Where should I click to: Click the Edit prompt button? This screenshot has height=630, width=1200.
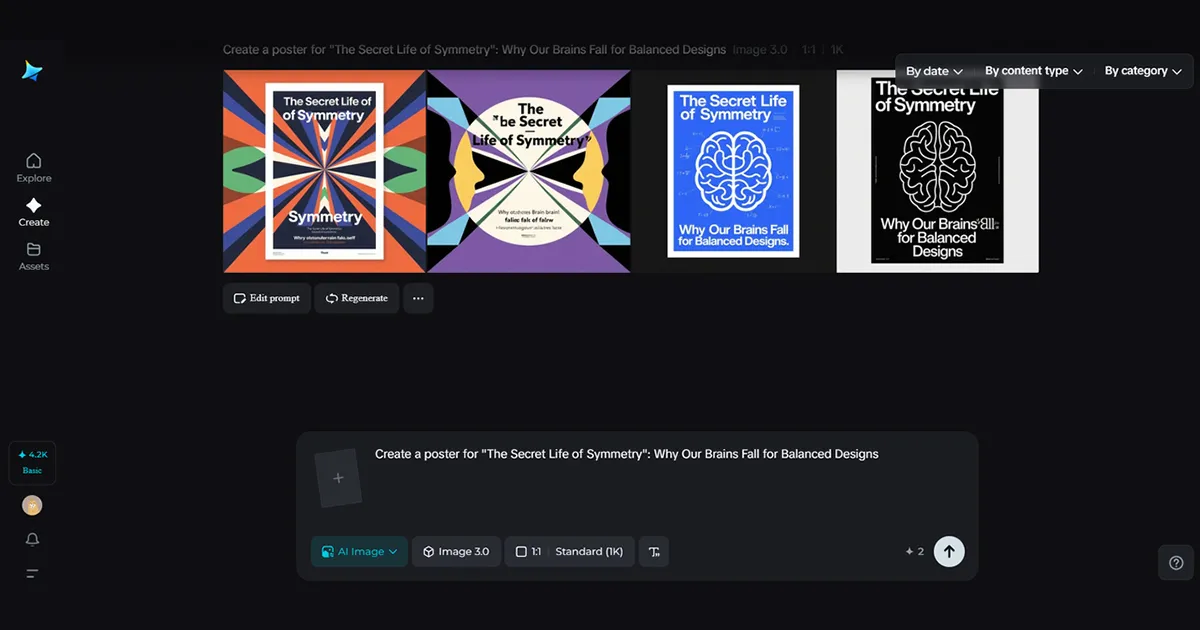pos(267,298)
